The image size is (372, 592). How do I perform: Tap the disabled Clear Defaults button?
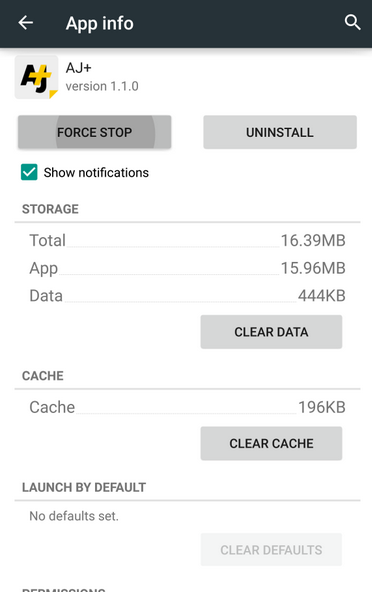[x=271, y=550]
